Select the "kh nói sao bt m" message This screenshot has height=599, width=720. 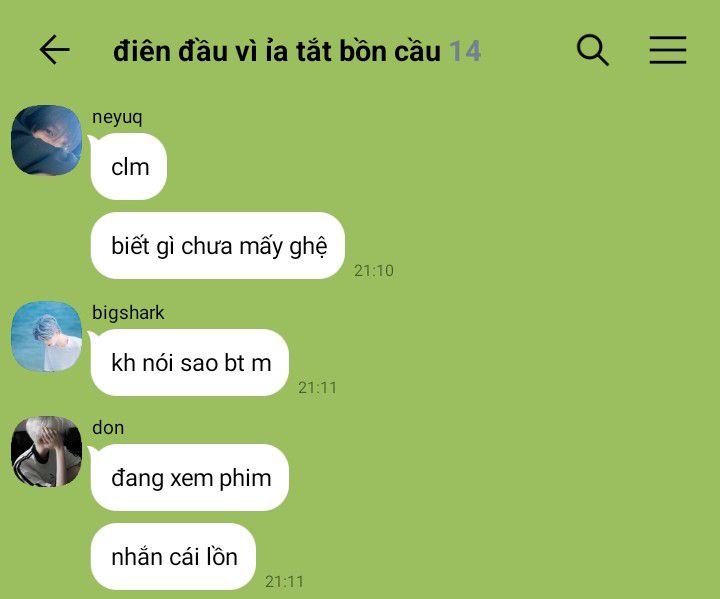190,362
